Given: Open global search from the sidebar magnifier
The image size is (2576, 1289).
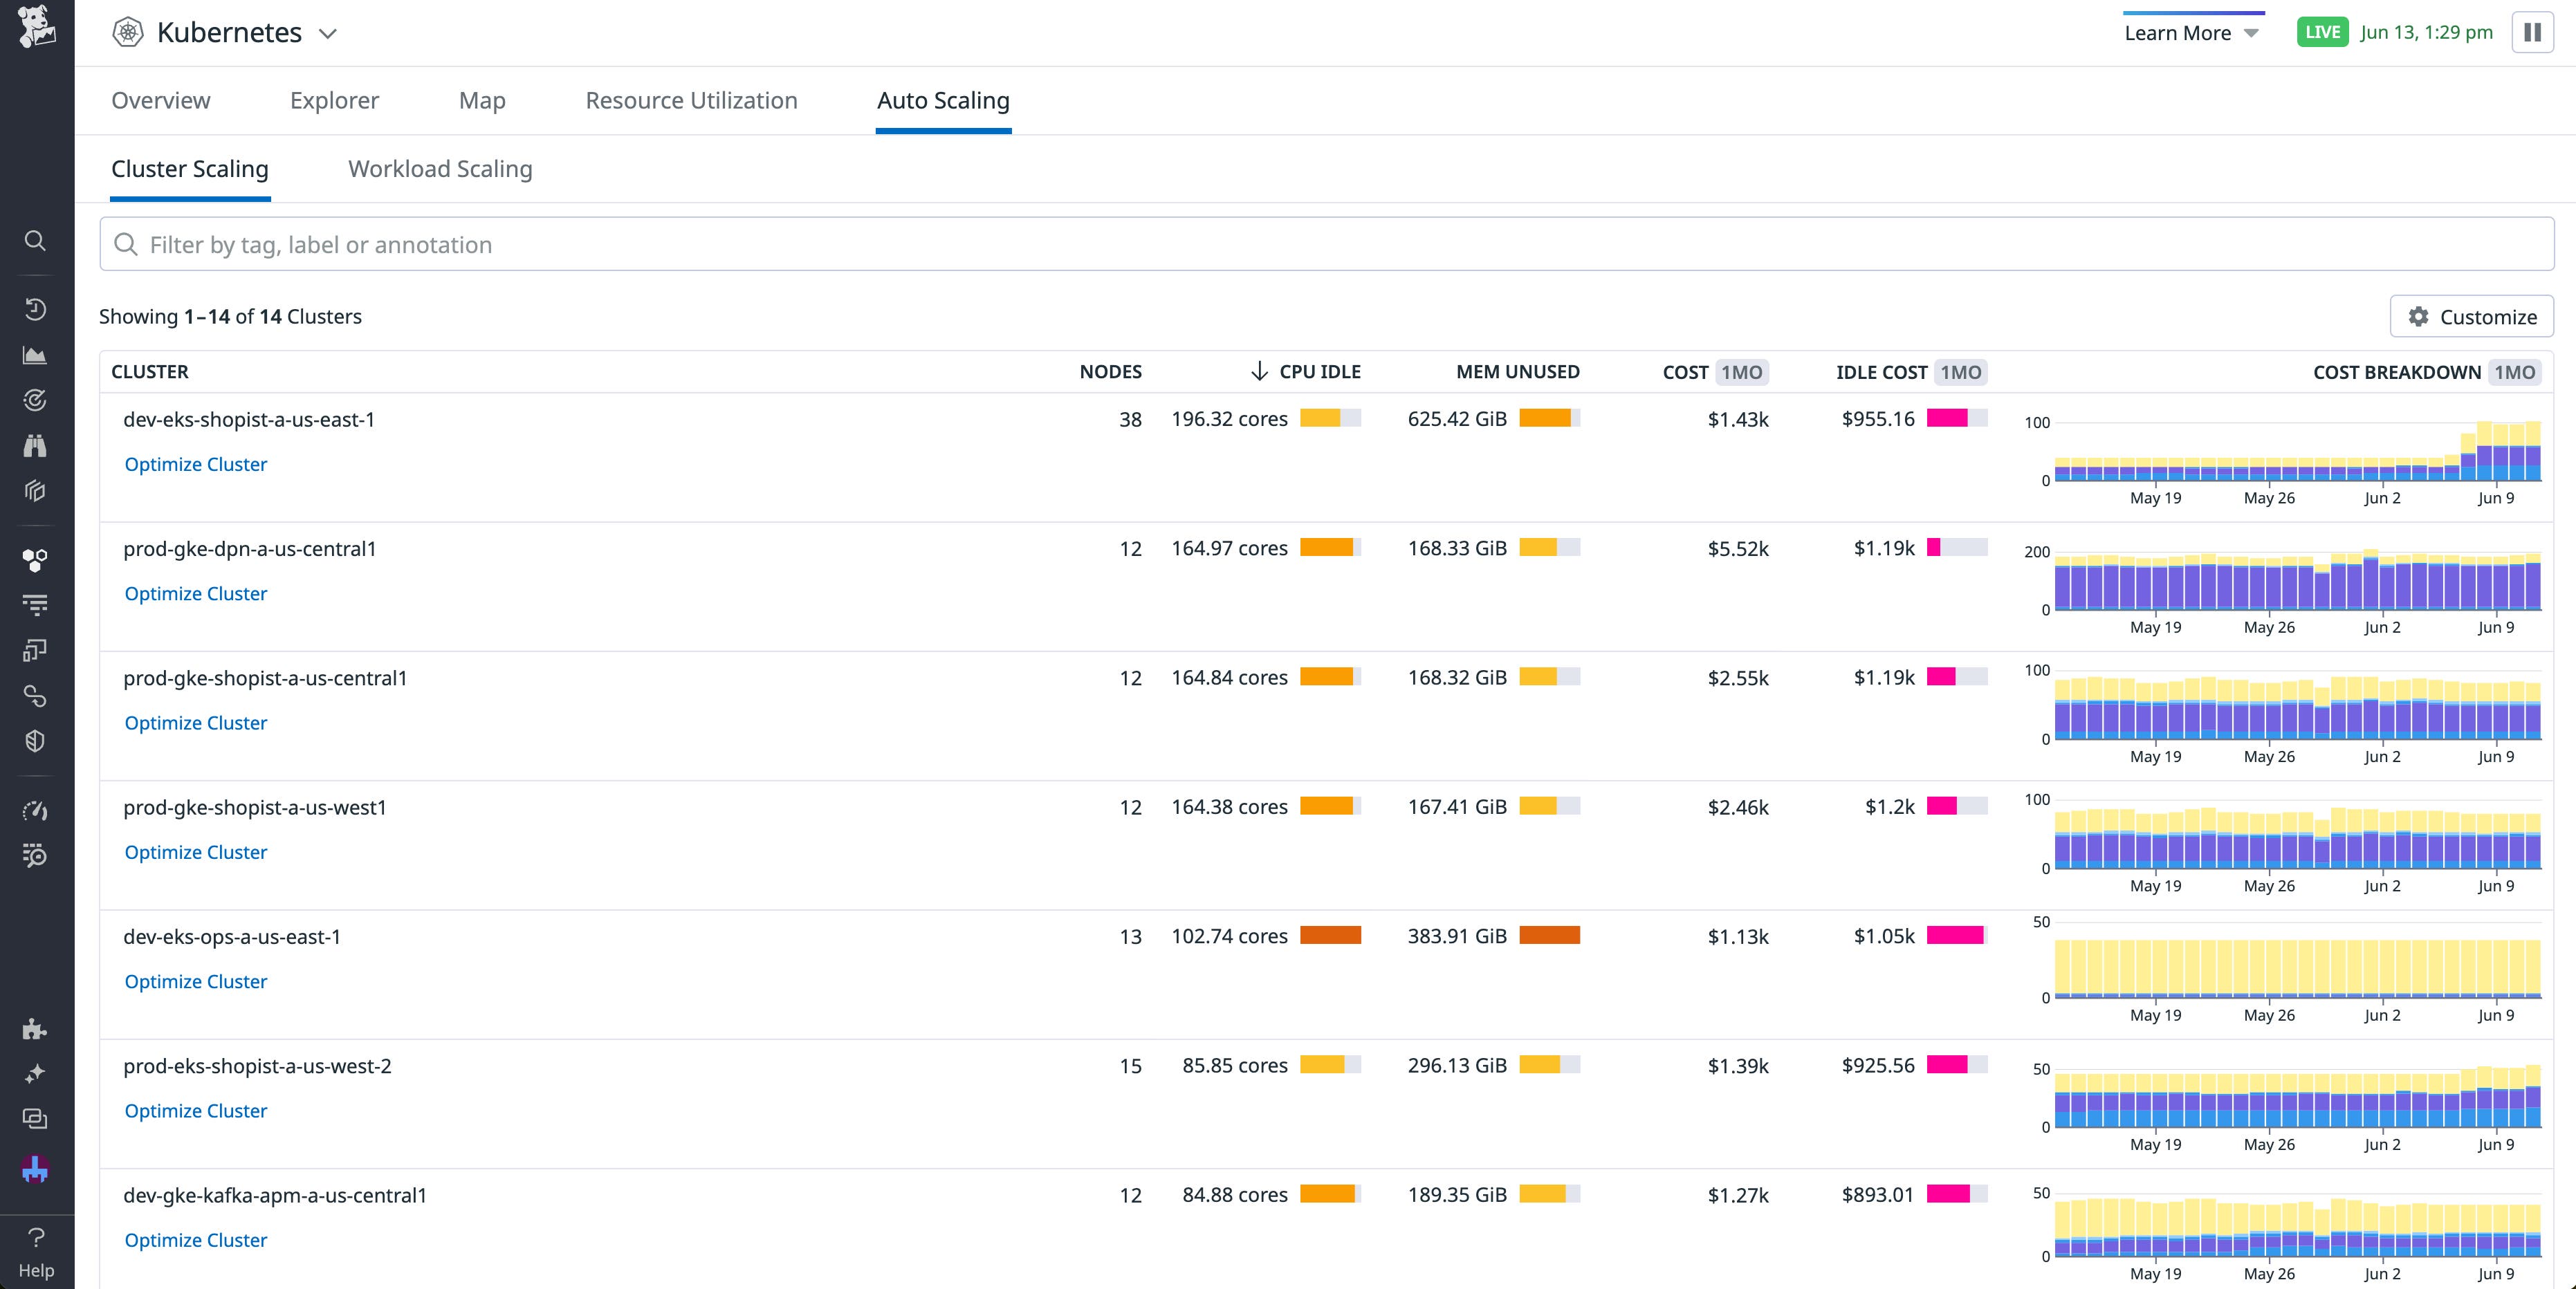Looking at the screenshot, I should [x=36, y=240].
